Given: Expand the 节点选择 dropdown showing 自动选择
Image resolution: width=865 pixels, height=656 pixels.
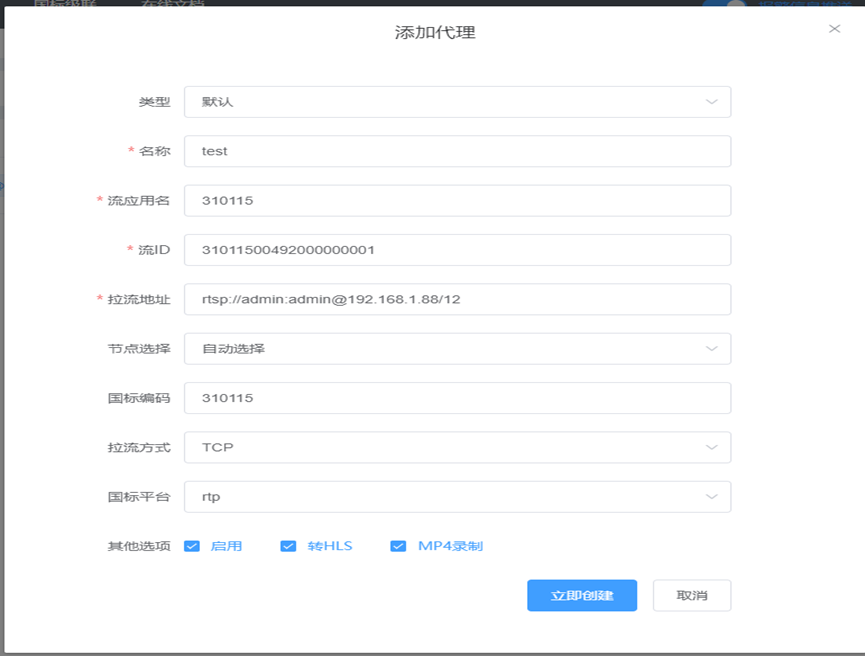Looking at the screenshot, I should point(457,349).
